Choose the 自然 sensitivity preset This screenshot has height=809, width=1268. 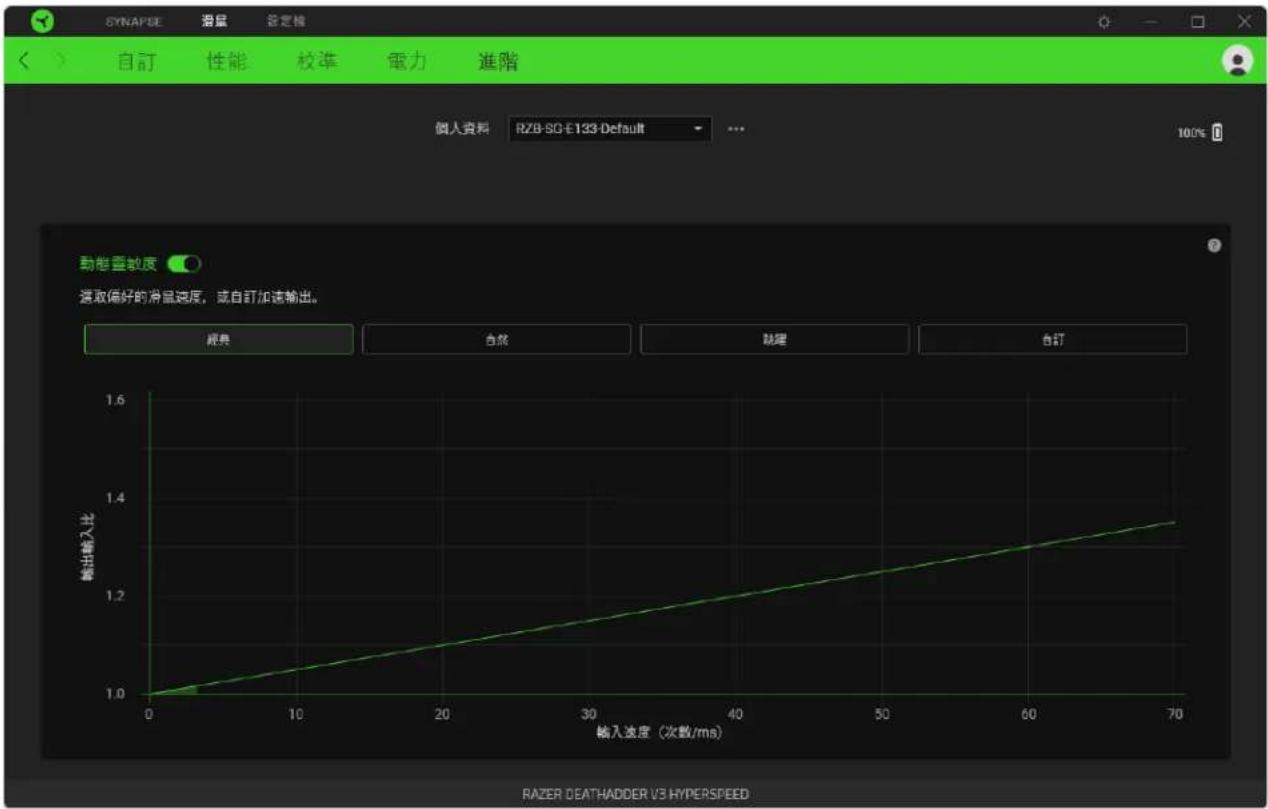[x=496, y=339]
